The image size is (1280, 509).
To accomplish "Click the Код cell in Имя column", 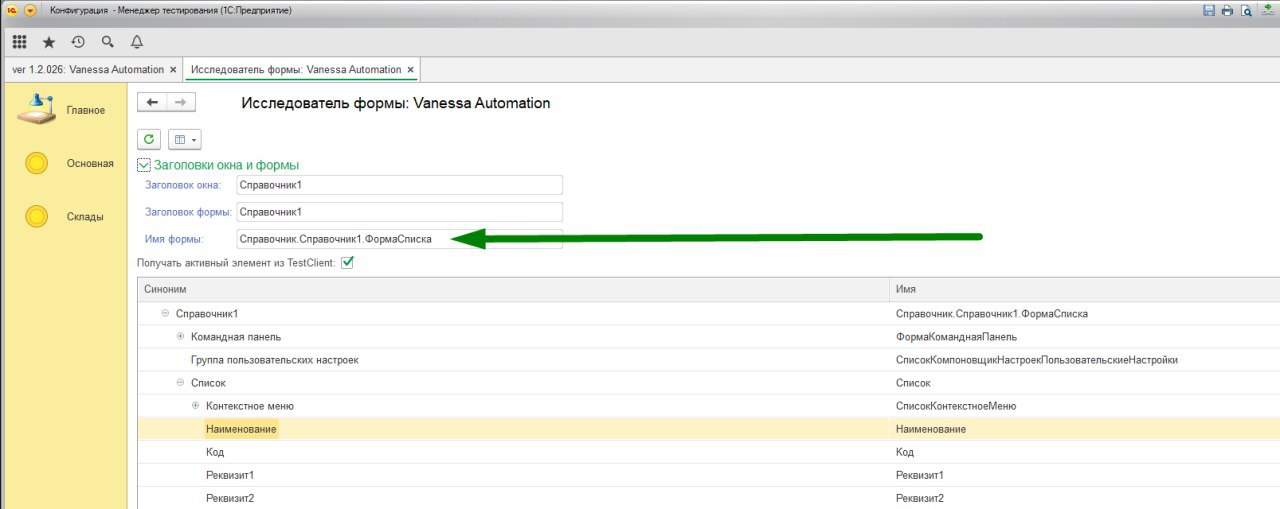I will tap(1084, 452).
